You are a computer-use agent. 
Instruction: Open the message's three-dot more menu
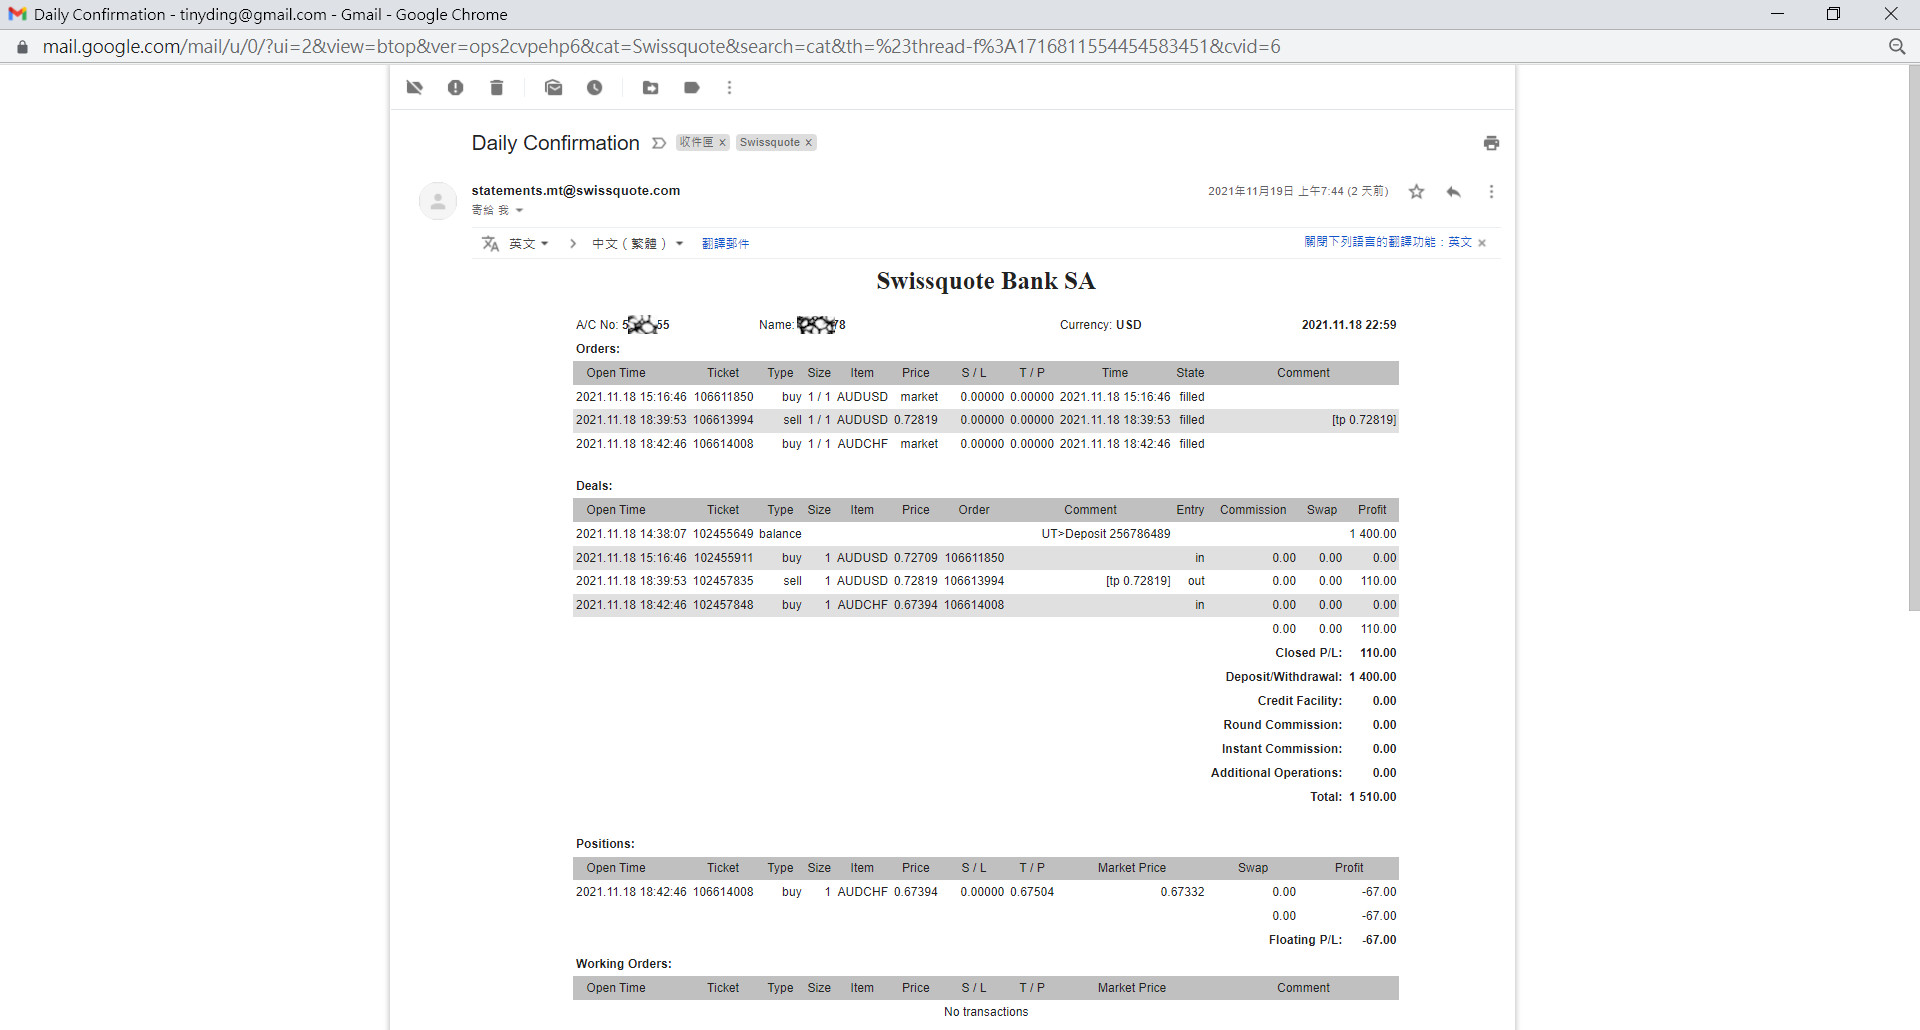tap(1491, 192)
